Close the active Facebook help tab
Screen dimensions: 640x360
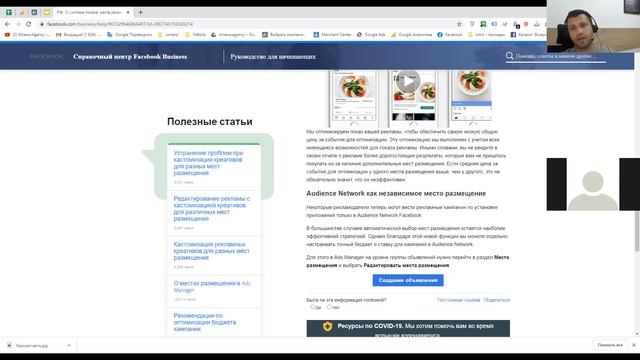pos(128,12)
